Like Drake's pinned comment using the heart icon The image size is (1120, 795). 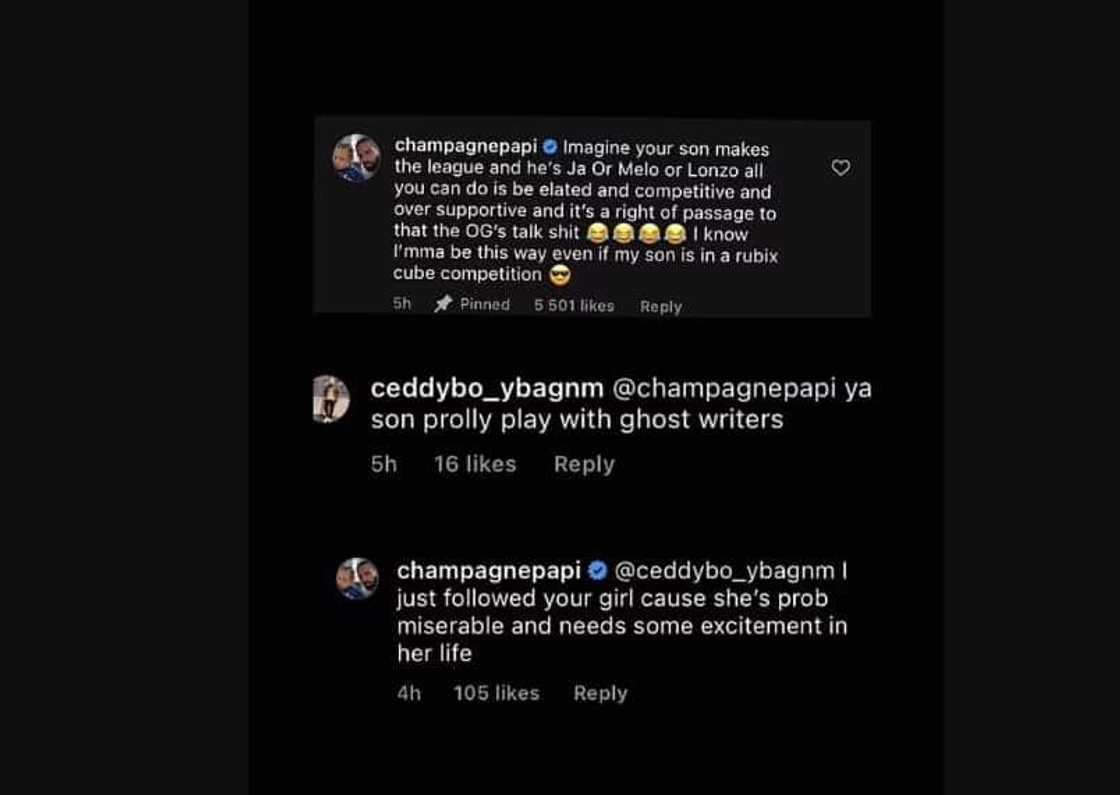(840, 168)
